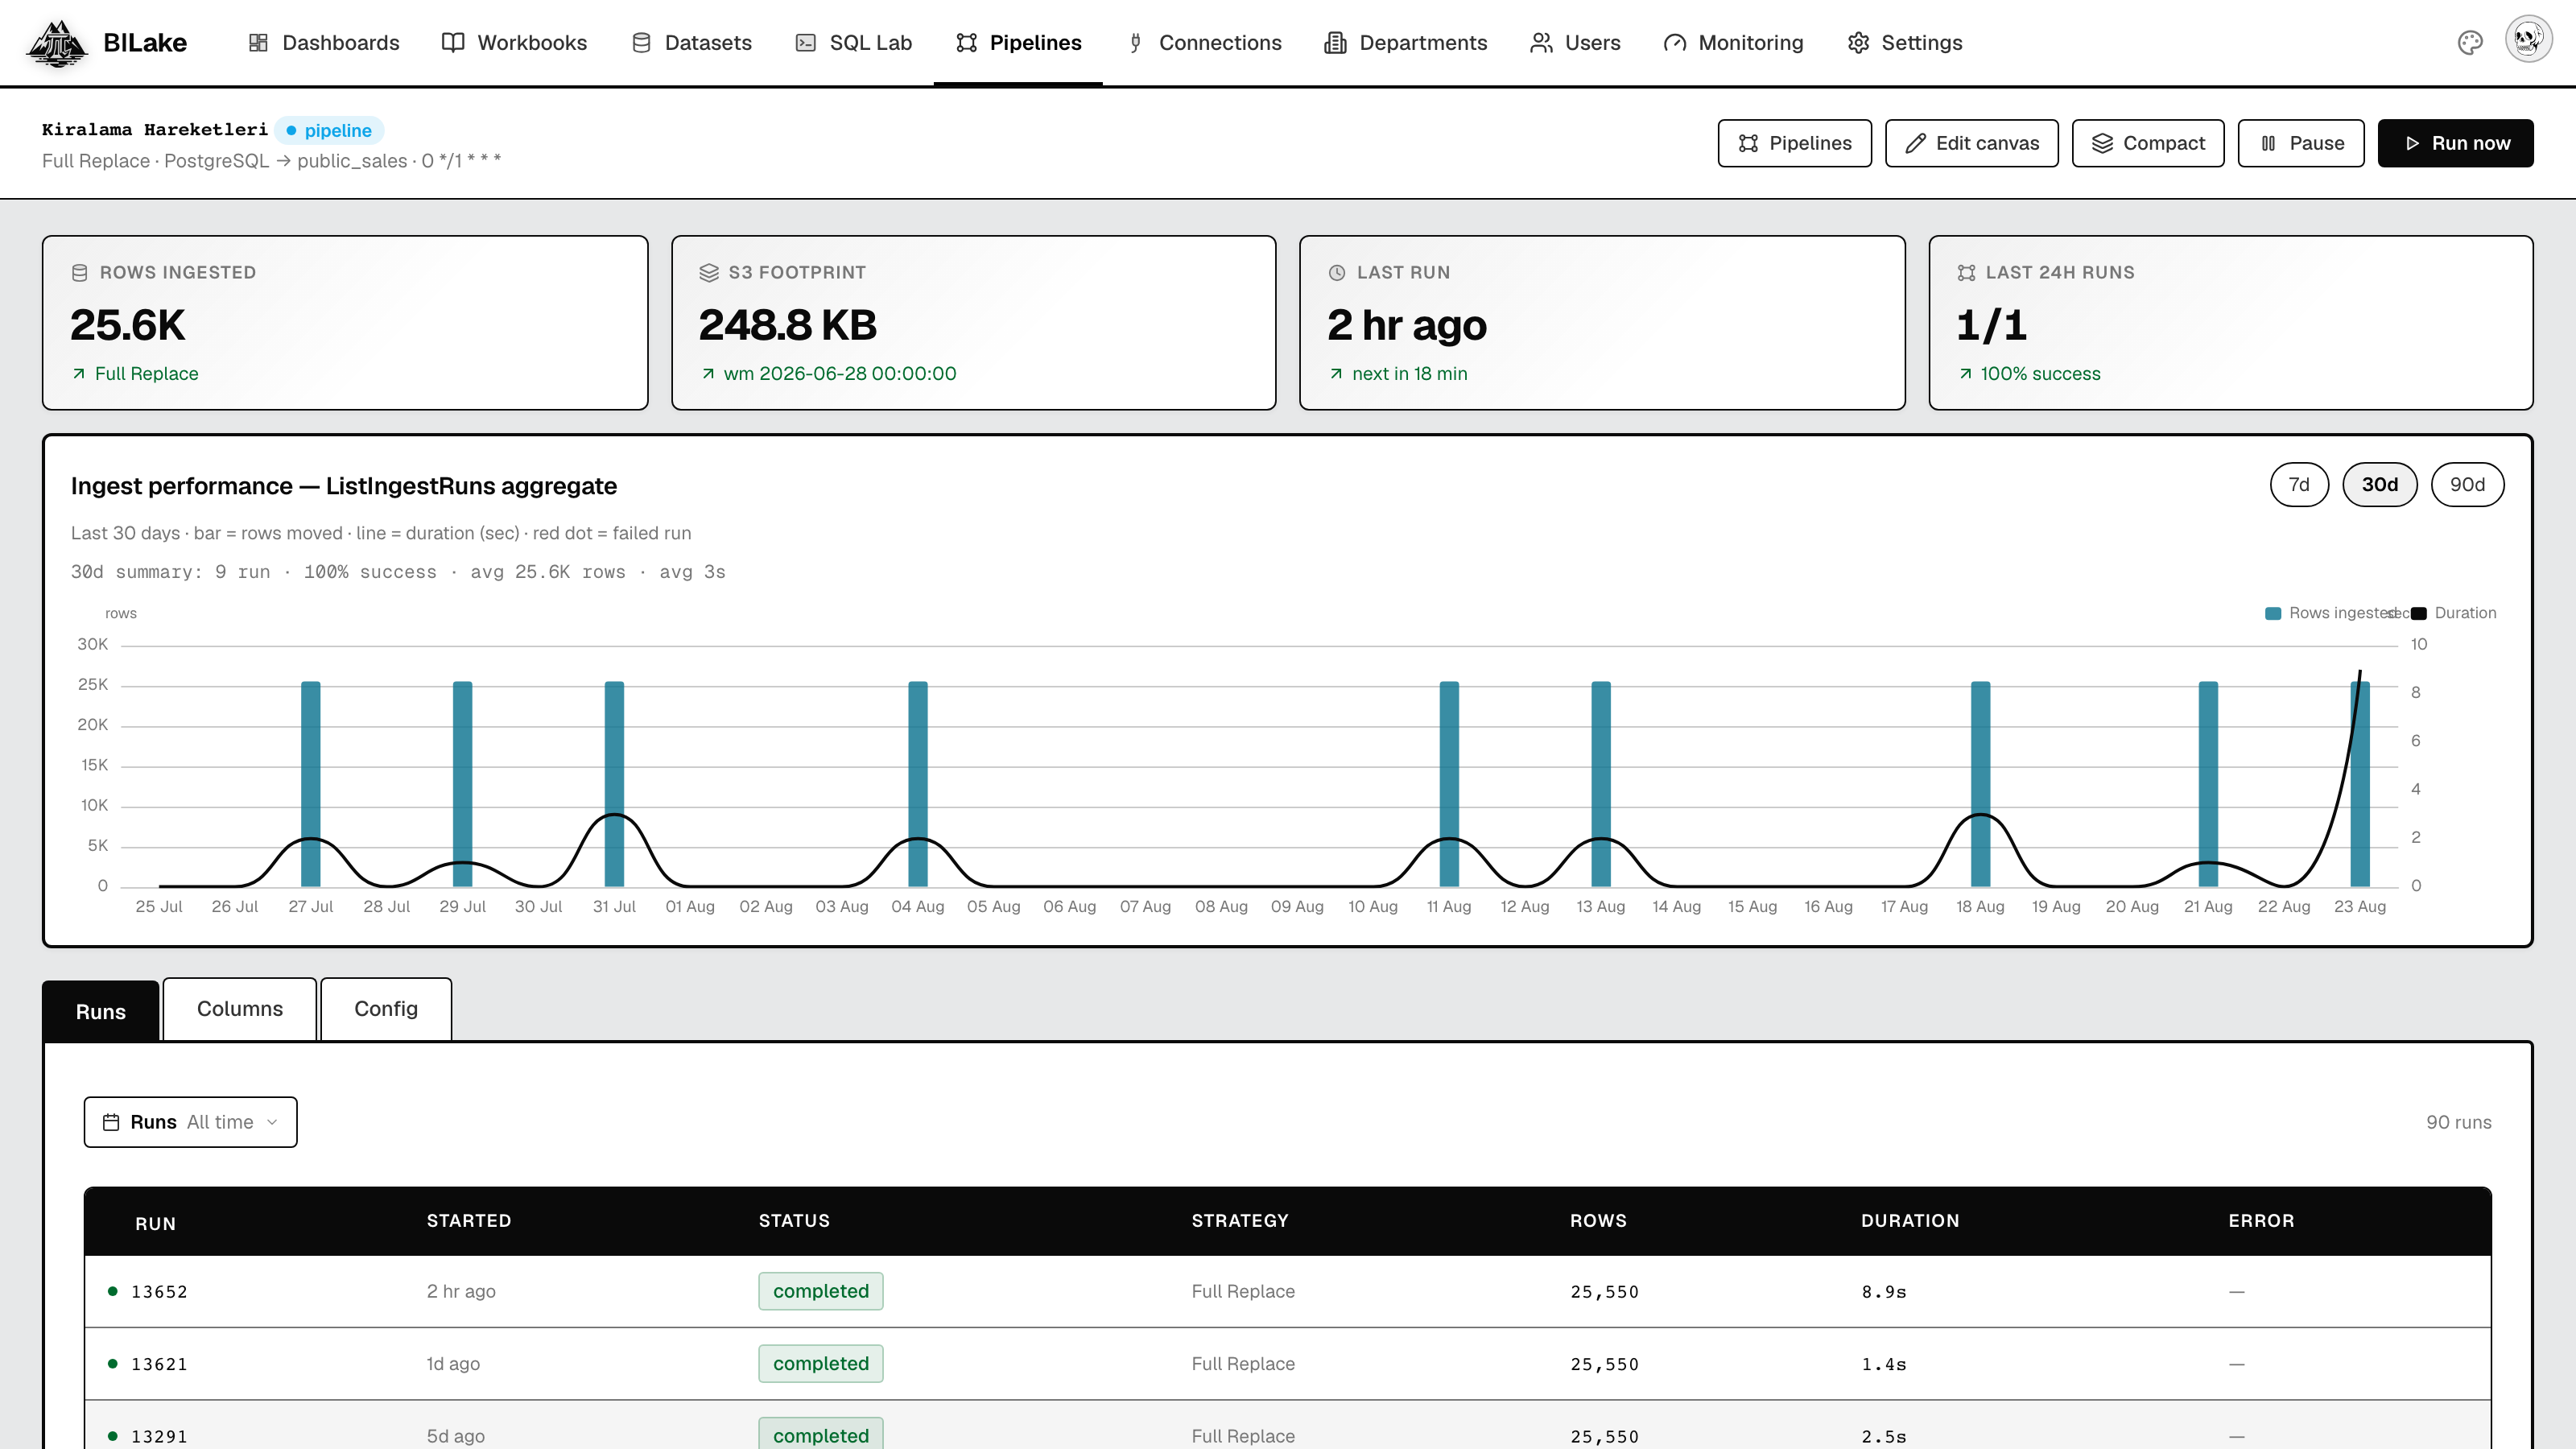Switch to the Config tab
2576x1449 pixels.
pos(386,1009)
